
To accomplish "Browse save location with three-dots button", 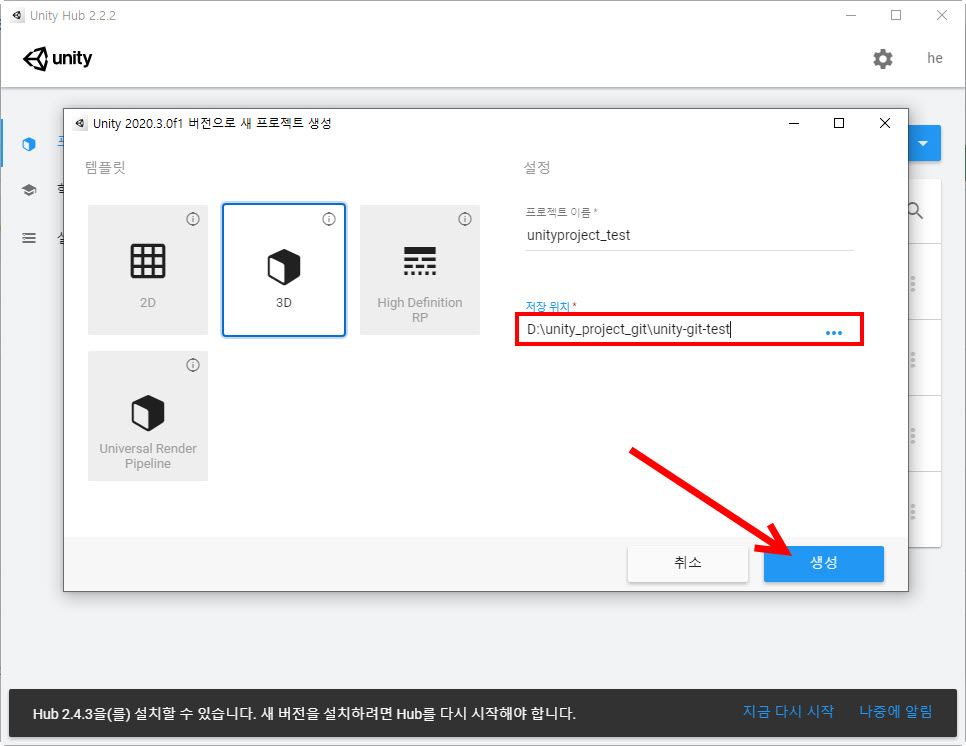I will [x=834, y=333].
